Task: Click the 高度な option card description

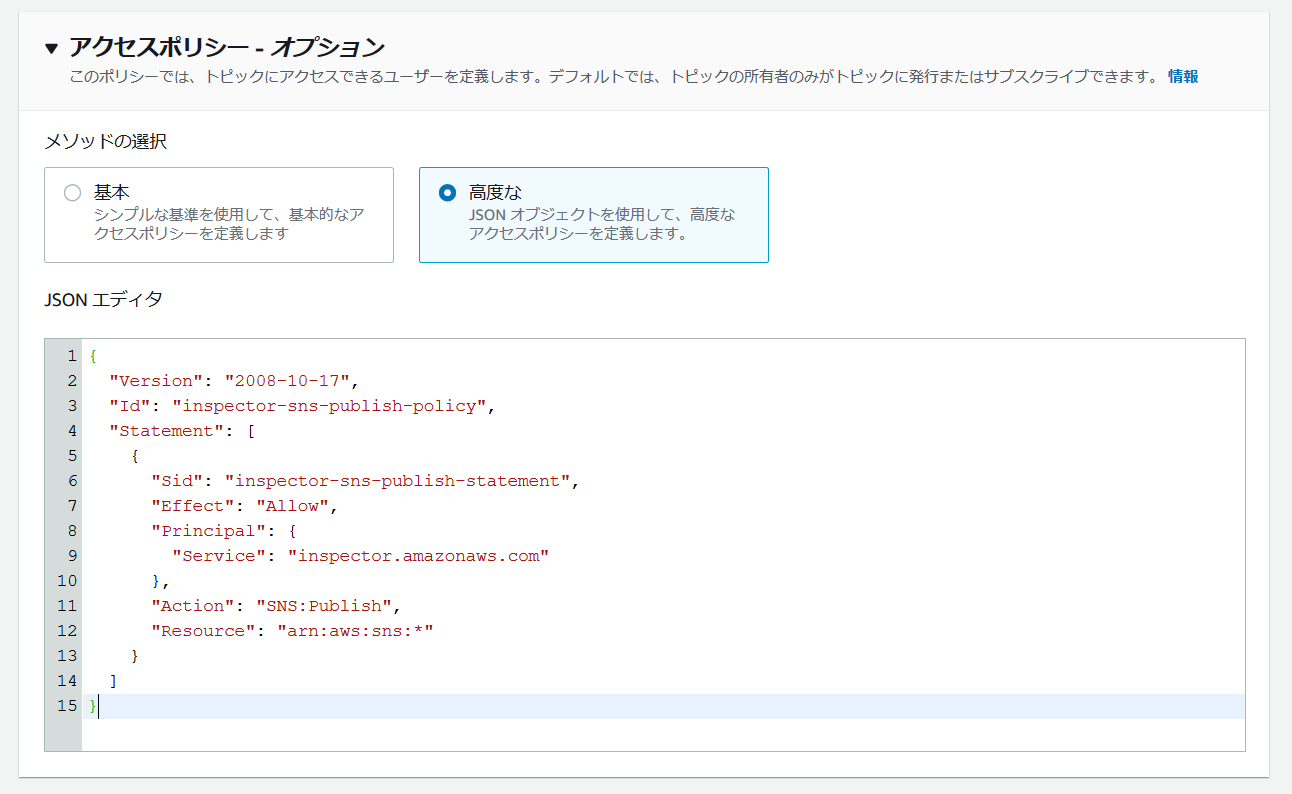Action: [x=602, y=224]
